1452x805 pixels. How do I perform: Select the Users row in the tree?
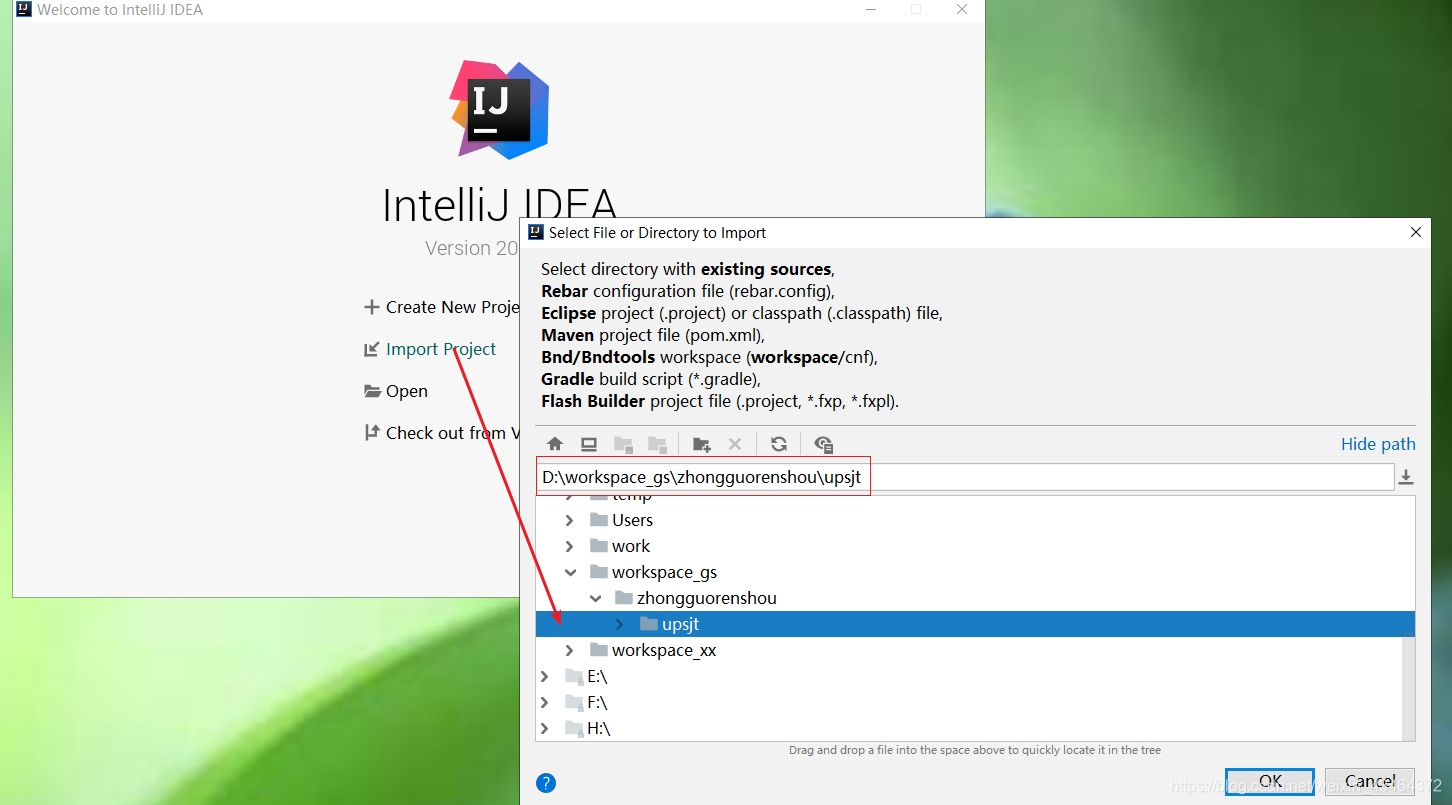click(x=975, y=520)
